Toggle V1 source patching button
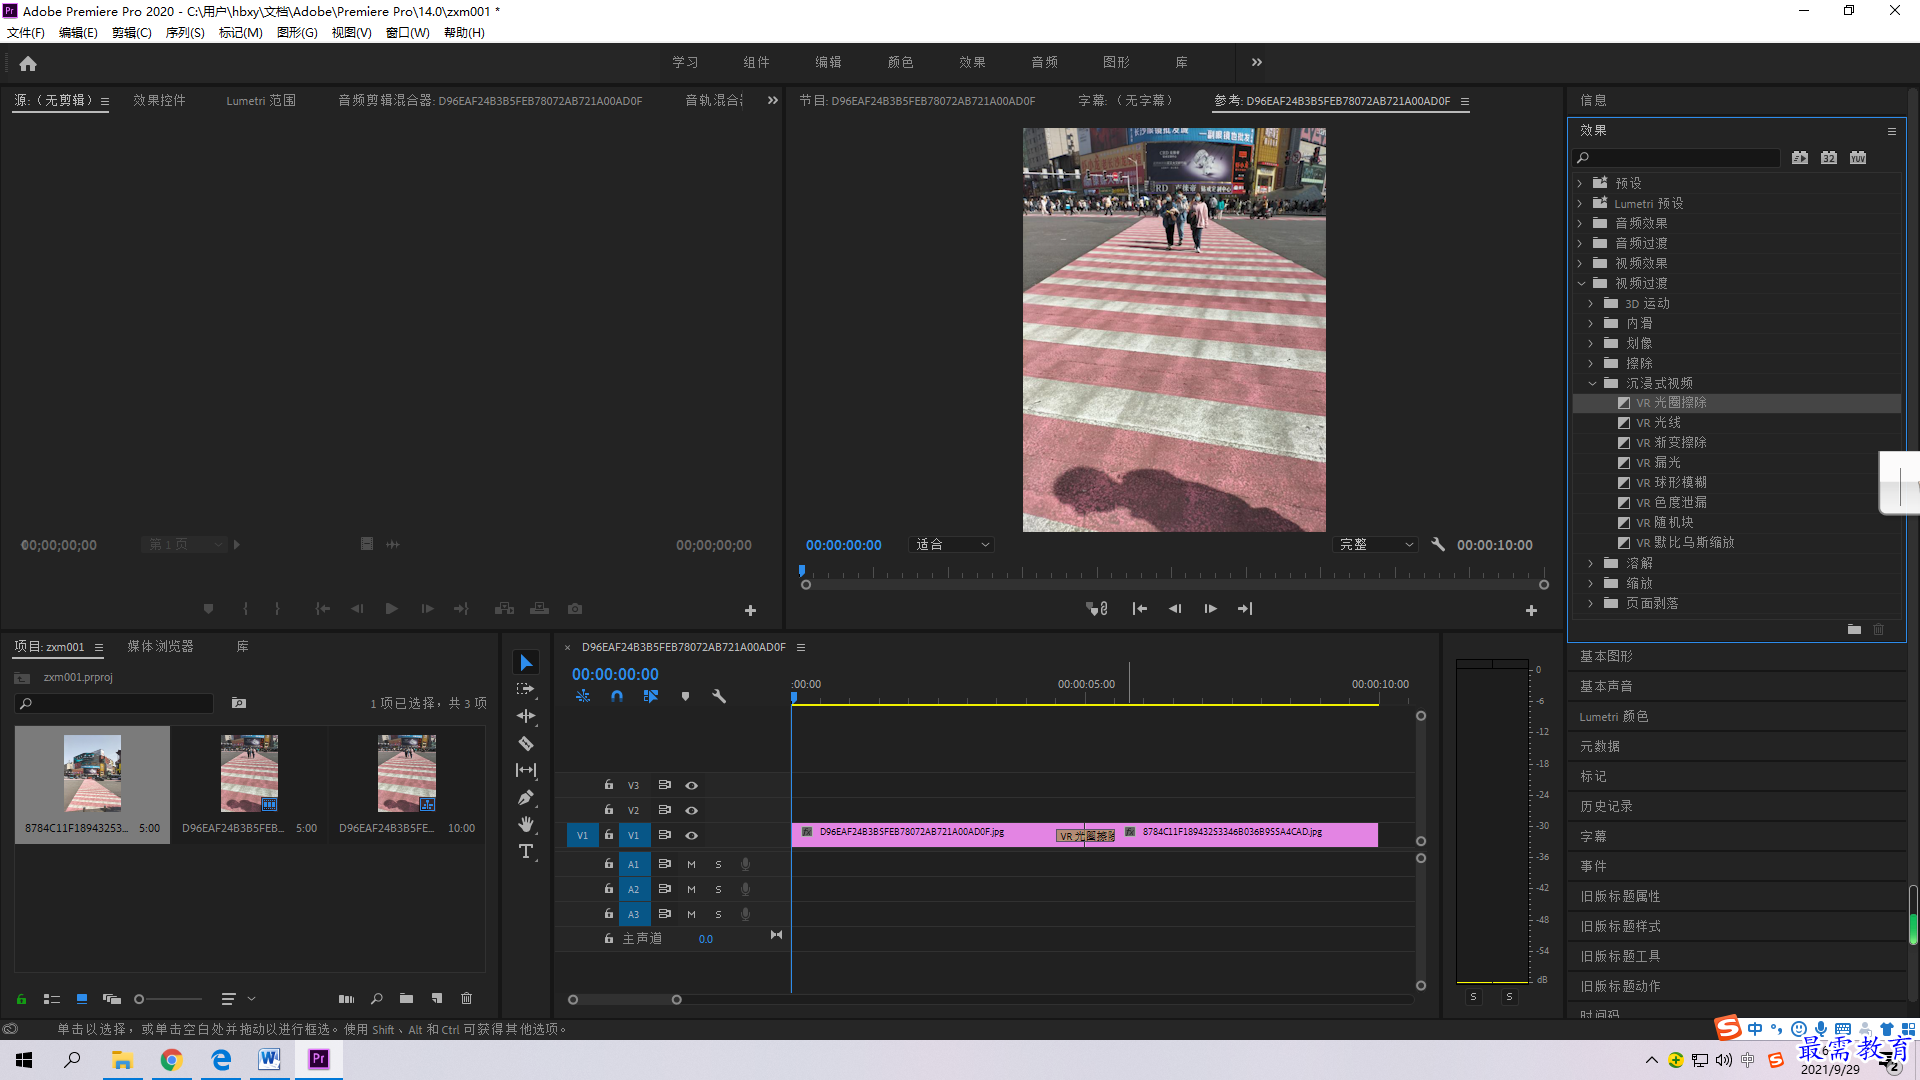 (x=582, y=835)
